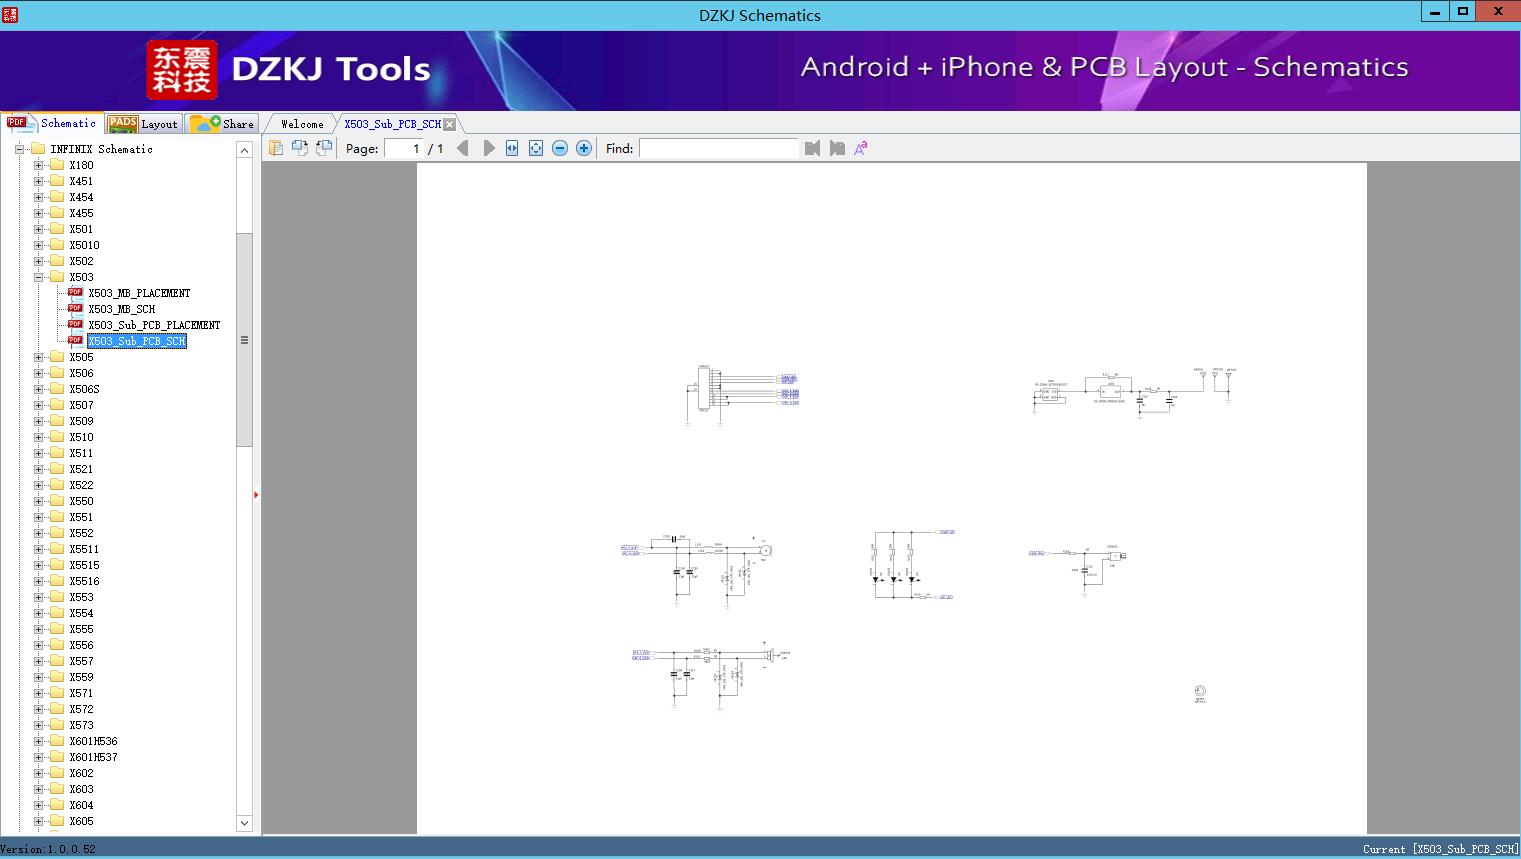
Task: Go to next page arrow
Action: pos(489,148)
